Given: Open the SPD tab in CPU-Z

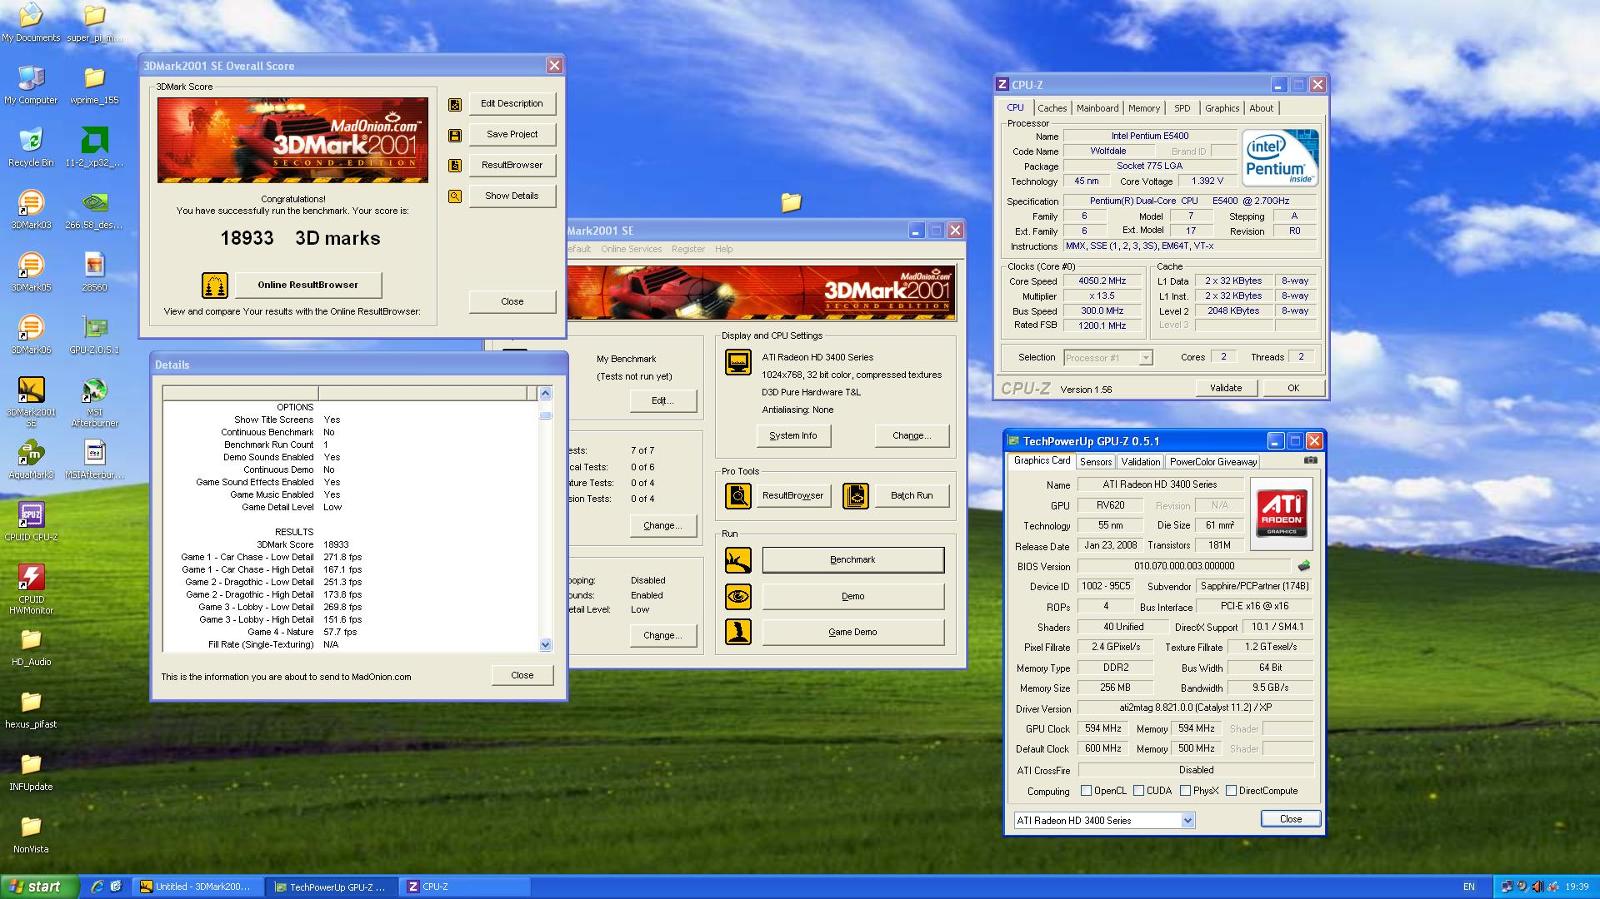Looking at the screenshot, I should coord(1182,108).
